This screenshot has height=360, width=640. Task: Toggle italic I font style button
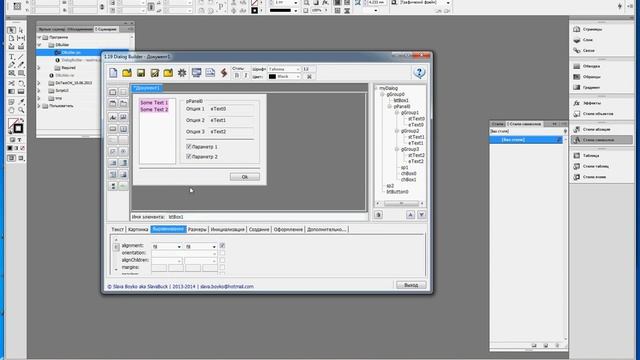point(246,76)
